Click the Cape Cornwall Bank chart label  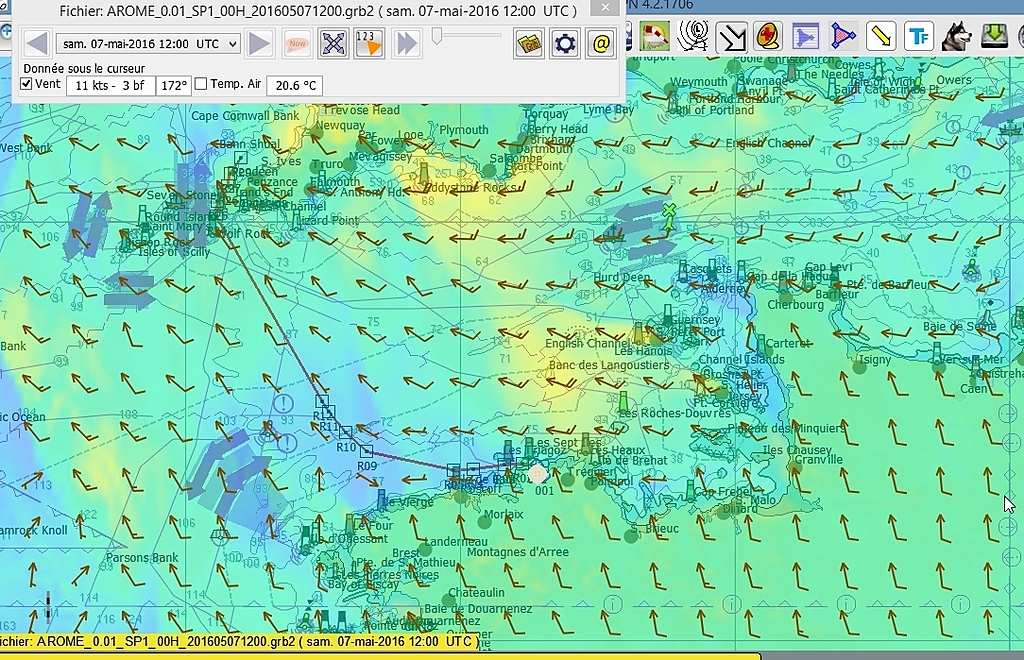[245, 116]
